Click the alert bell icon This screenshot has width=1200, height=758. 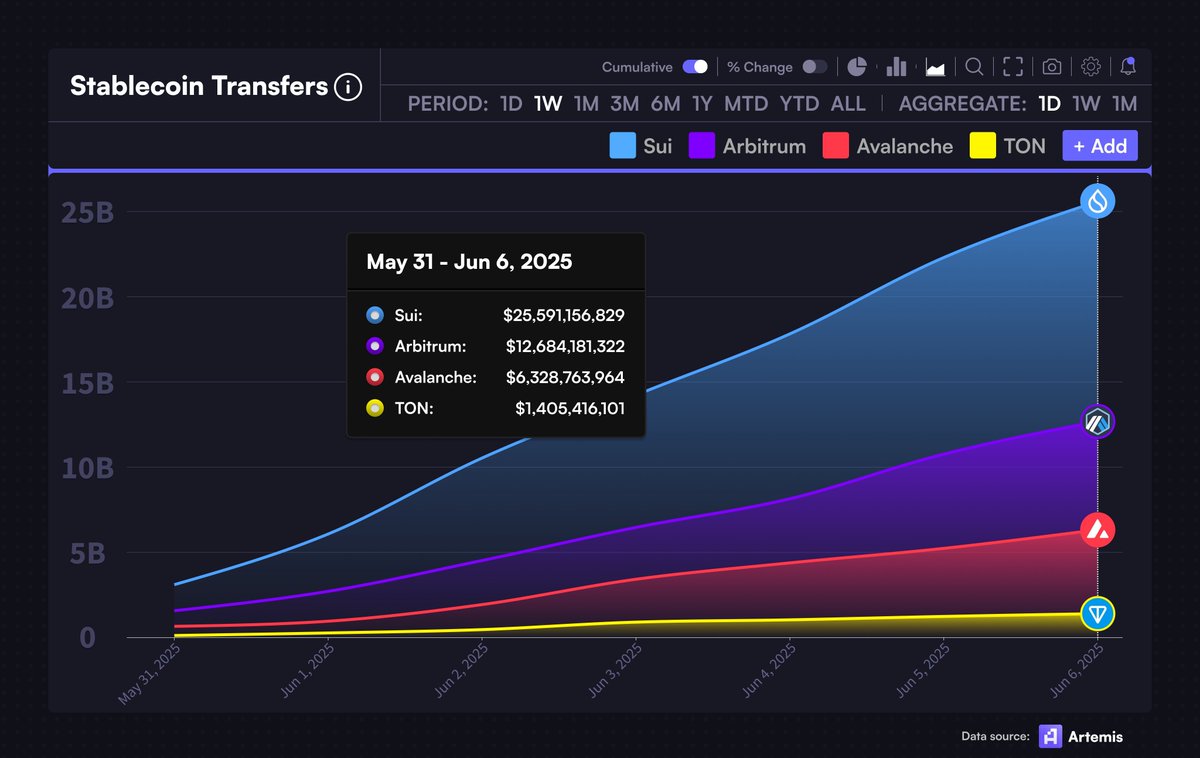click(x=1128, y=67)
